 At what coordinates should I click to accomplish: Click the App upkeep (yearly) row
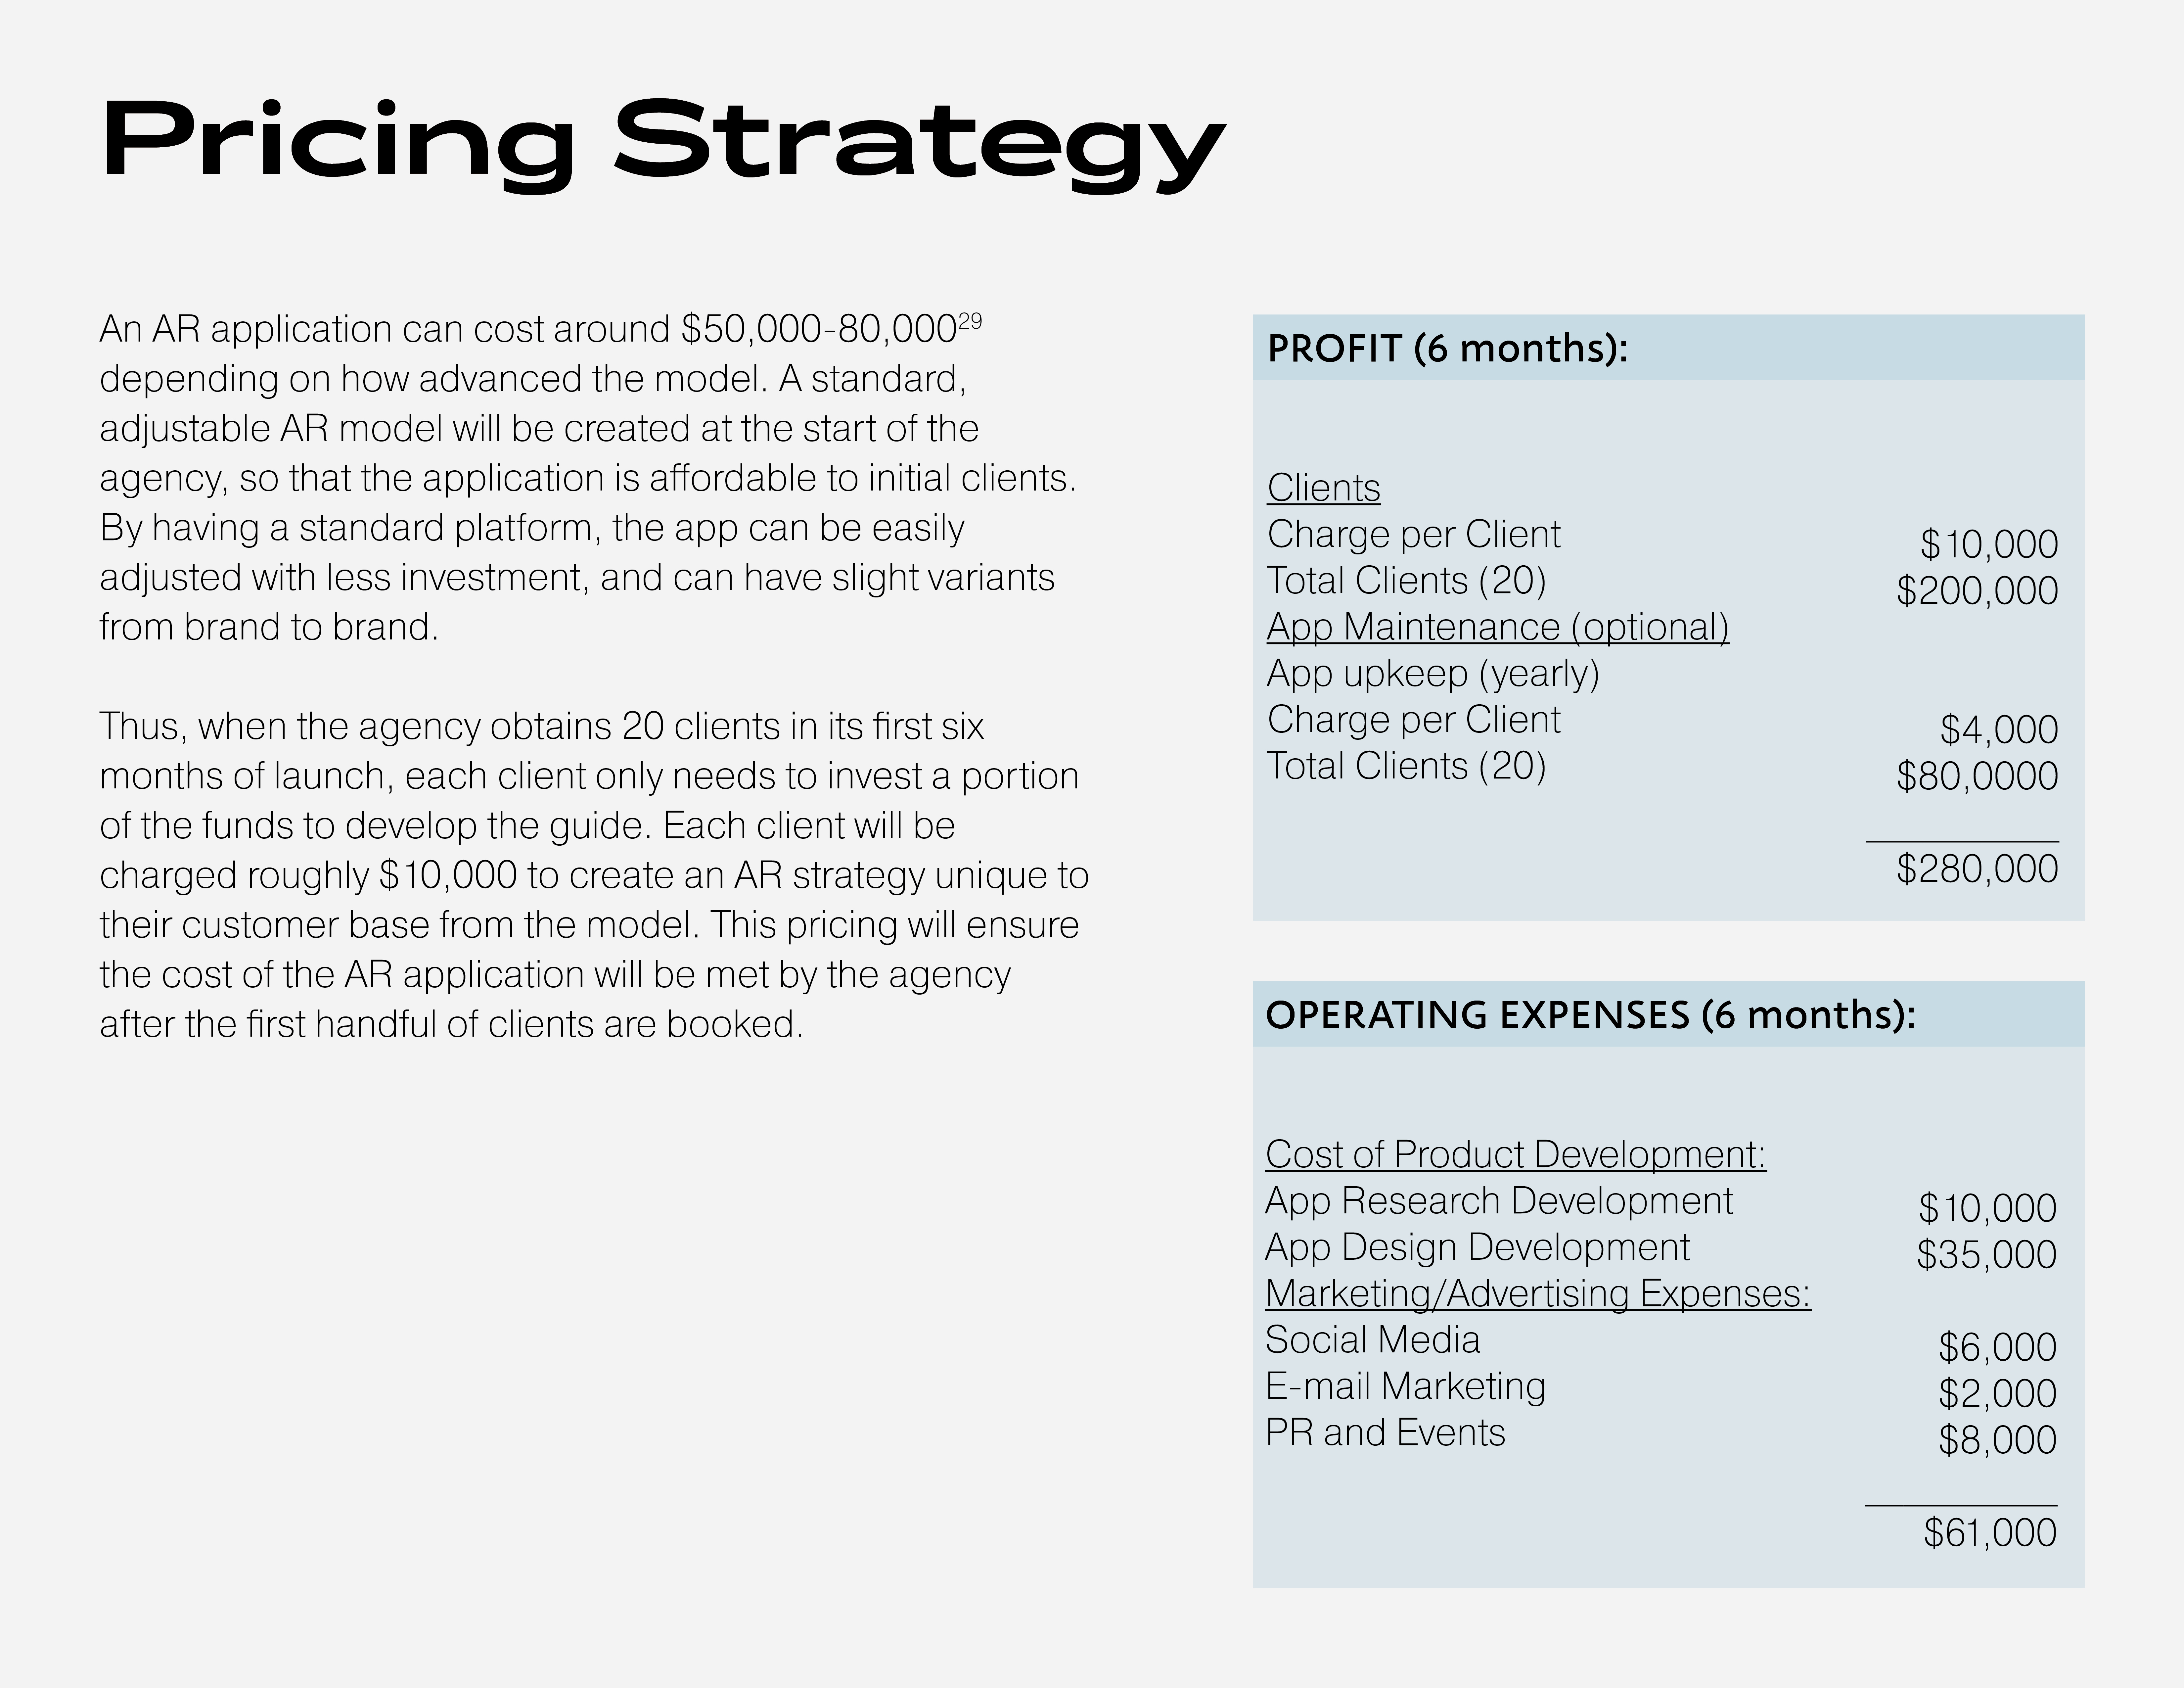pyautogui.click(x=1432, y=674)
